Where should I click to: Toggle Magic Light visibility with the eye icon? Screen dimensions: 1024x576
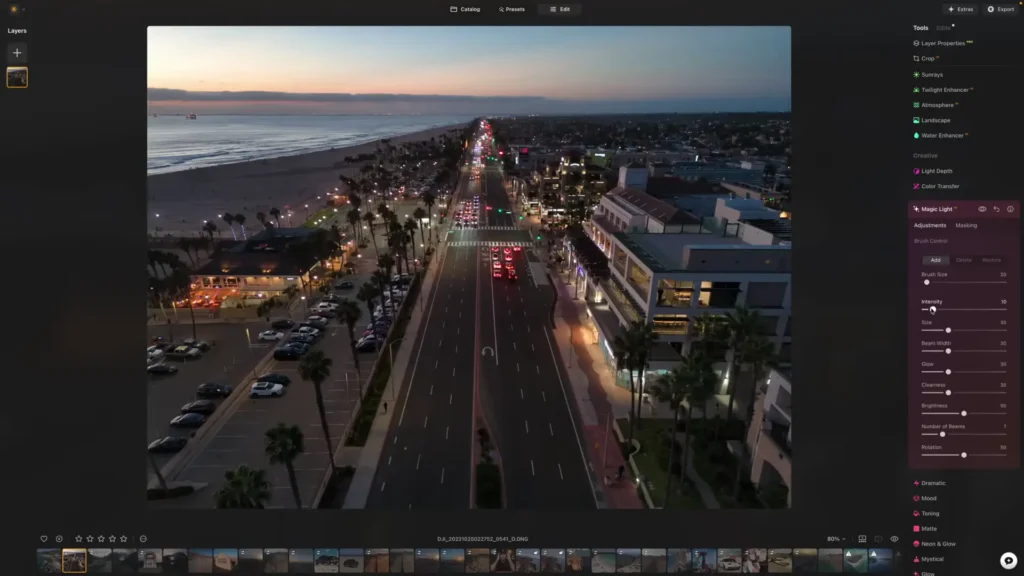point(983,209)
